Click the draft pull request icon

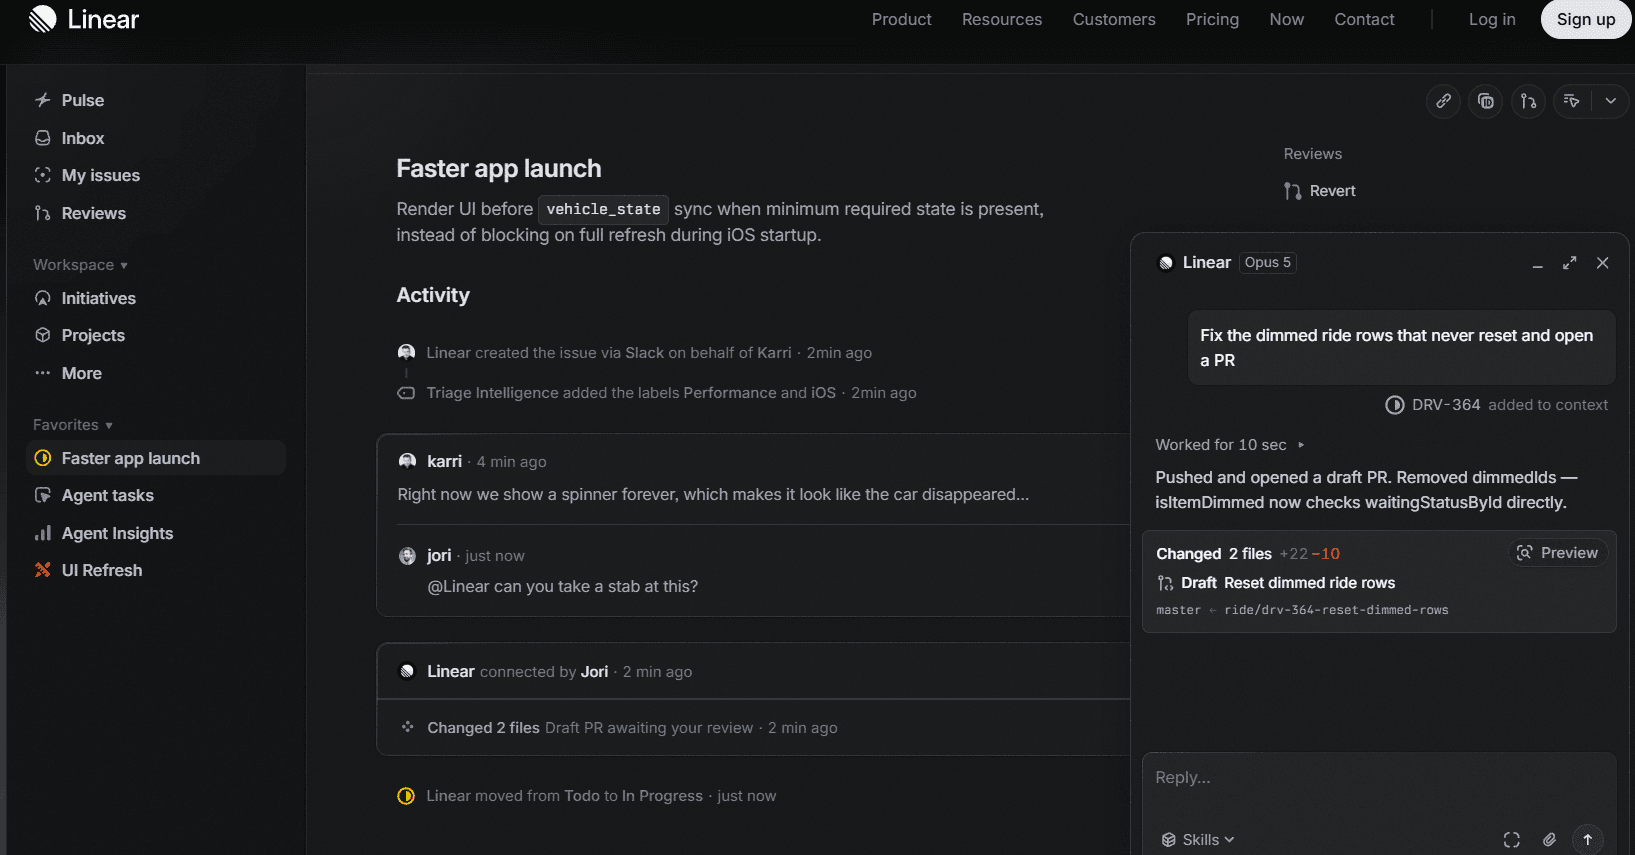coord(1165,583)
